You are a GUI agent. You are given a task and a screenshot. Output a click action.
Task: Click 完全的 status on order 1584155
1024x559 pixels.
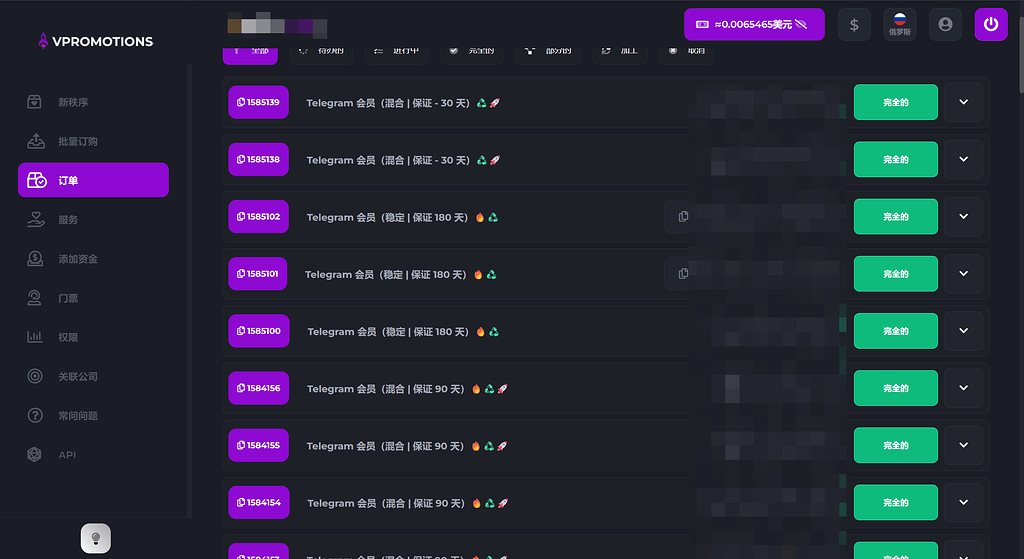[x=896, y=445]
